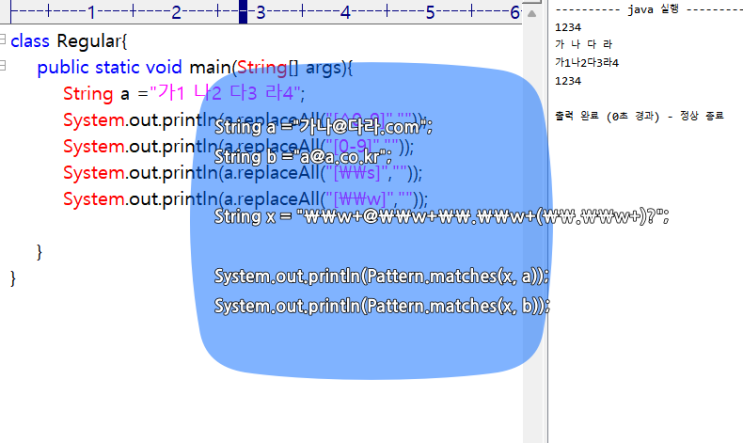Click the '1234' output line below '가1나2다3라4'

tap(568, 81)
